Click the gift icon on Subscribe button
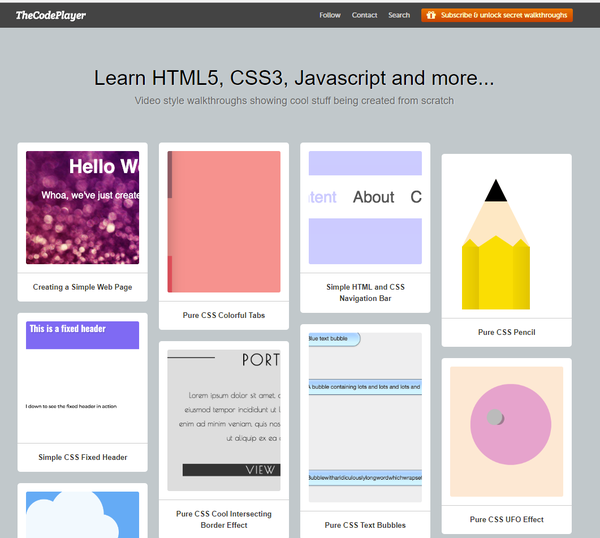Viewport: 600px width, 538px height. 431,15
